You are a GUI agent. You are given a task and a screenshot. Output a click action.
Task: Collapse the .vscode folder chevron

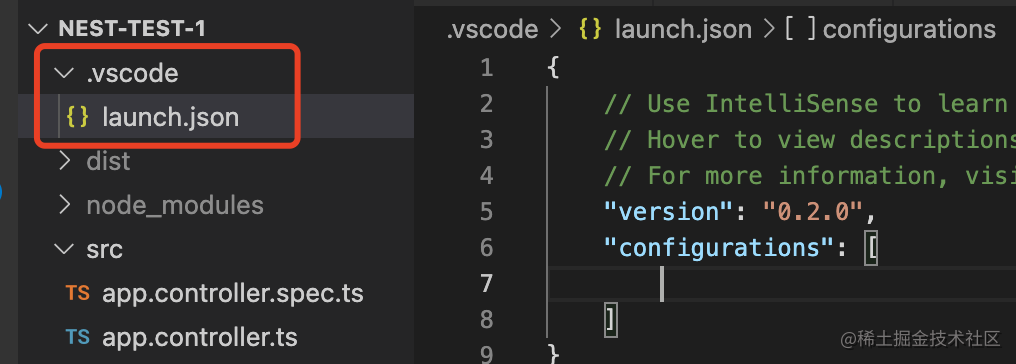point(64,73)
